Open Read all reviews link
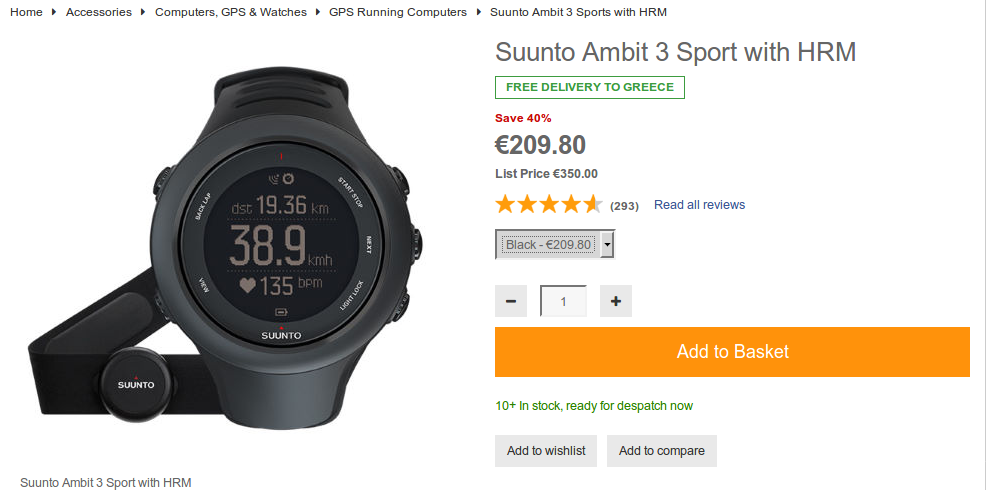This screenshot has width=990, height=490. 700,205
